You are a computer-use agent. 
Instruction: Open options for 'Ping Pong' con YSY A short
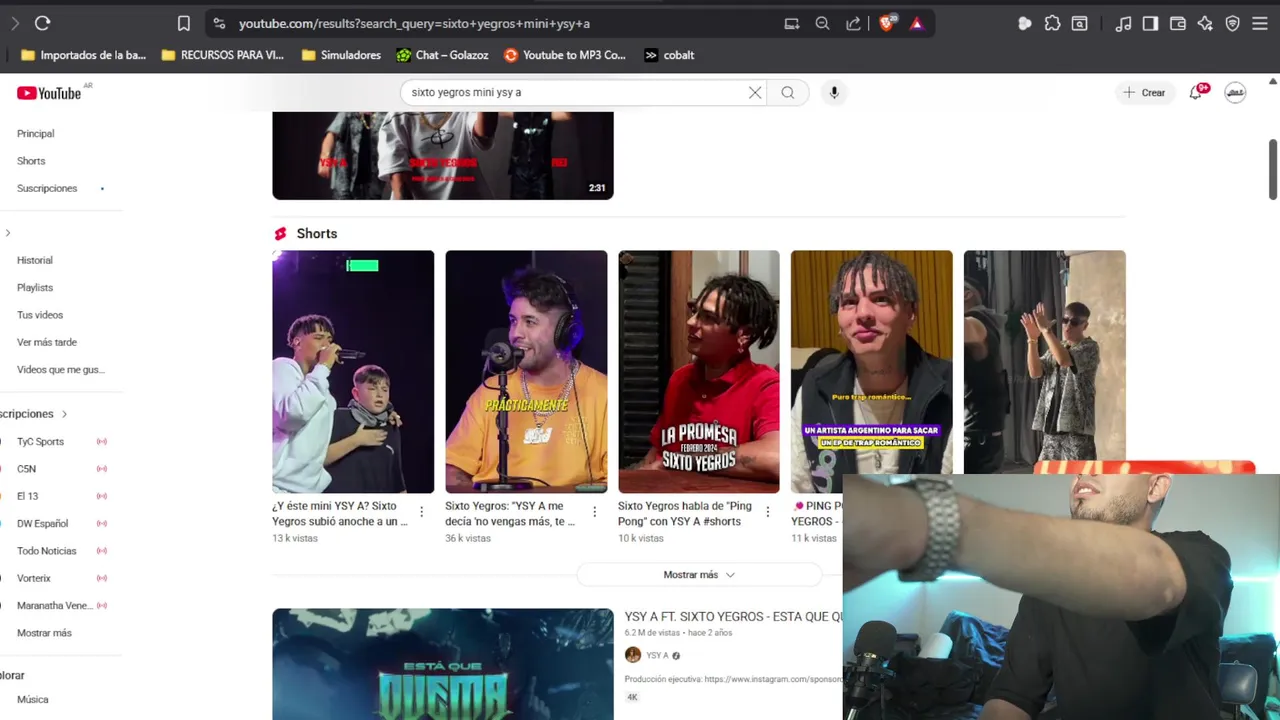pos(767,512)
